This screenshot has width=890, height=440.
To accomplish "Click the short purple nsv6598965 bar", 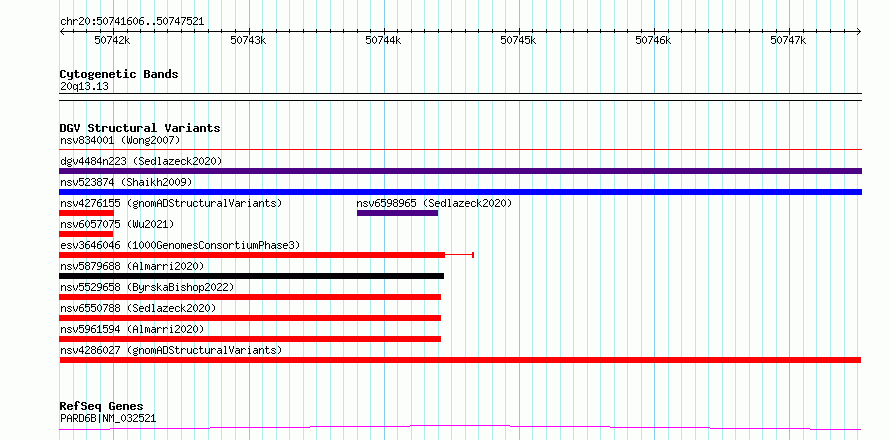I will click(397, 213).
